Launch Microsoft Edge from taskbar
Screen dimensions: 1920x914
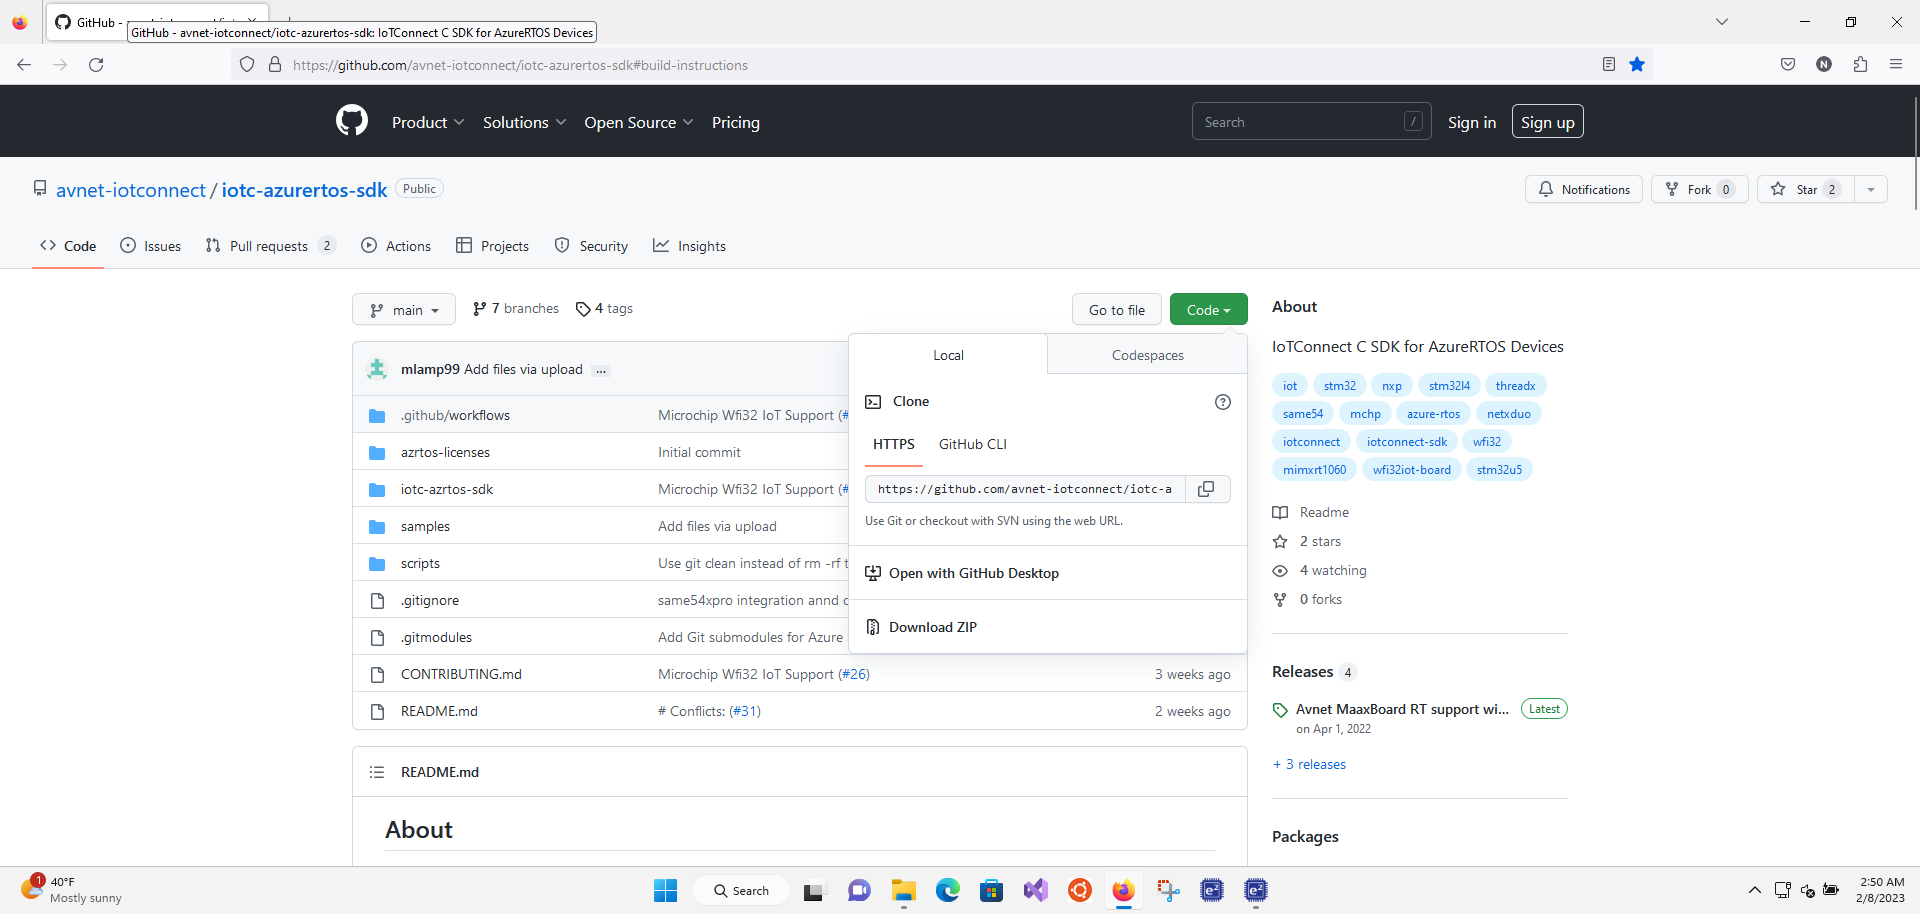point(947,890)
